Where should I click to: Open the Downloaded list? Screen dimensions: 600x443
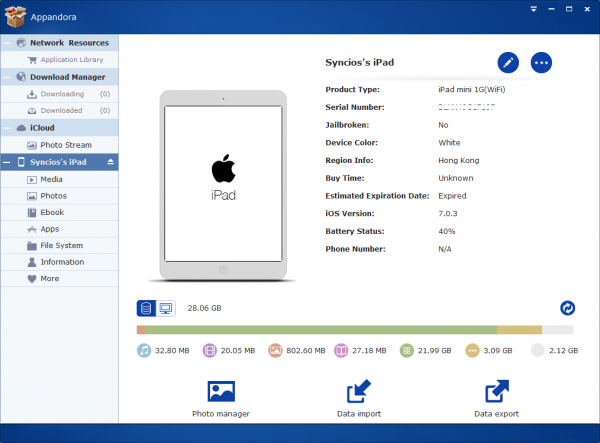click(60, 111)
